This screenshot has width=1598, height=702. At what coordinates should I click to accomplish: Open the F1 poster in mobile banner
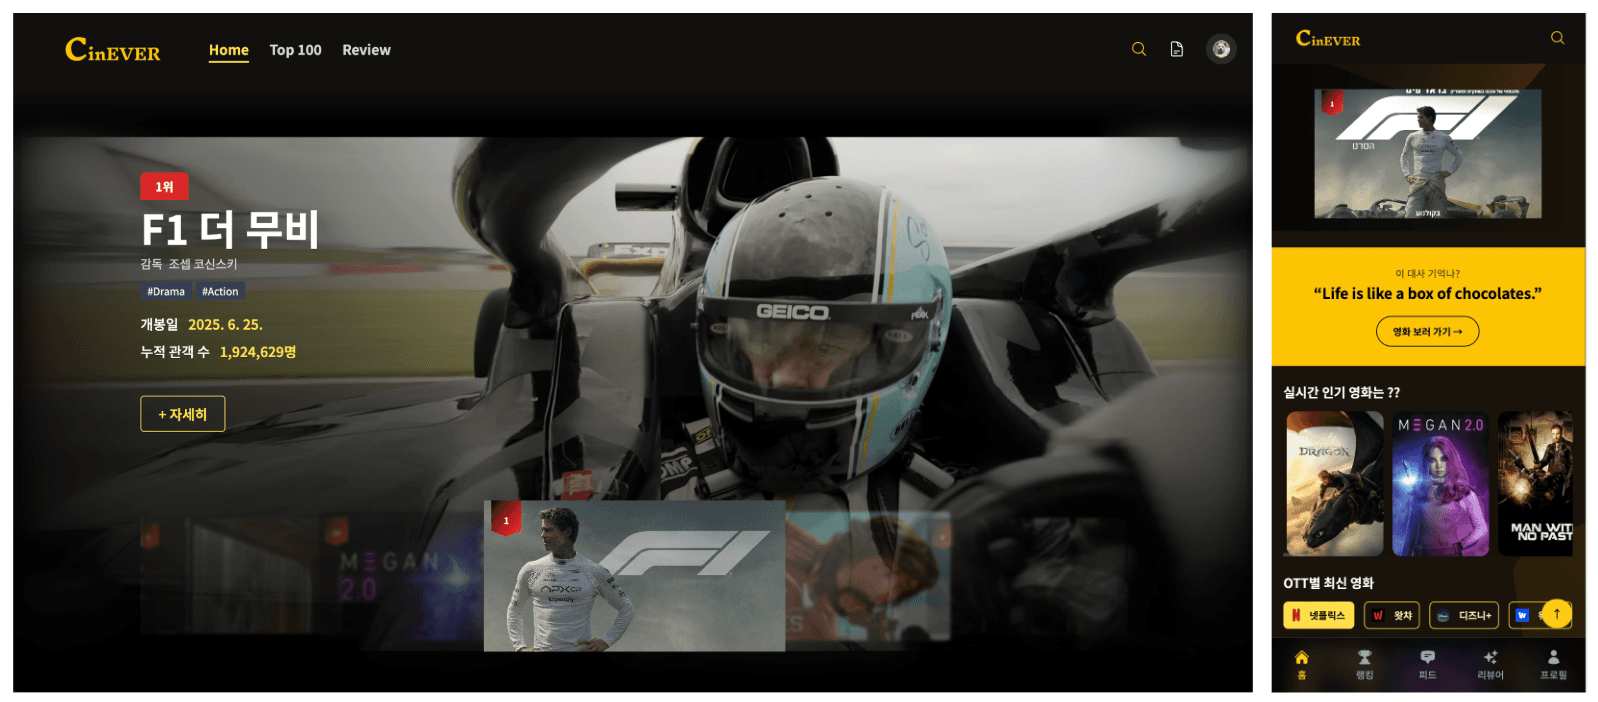[x=1428, y=154]
